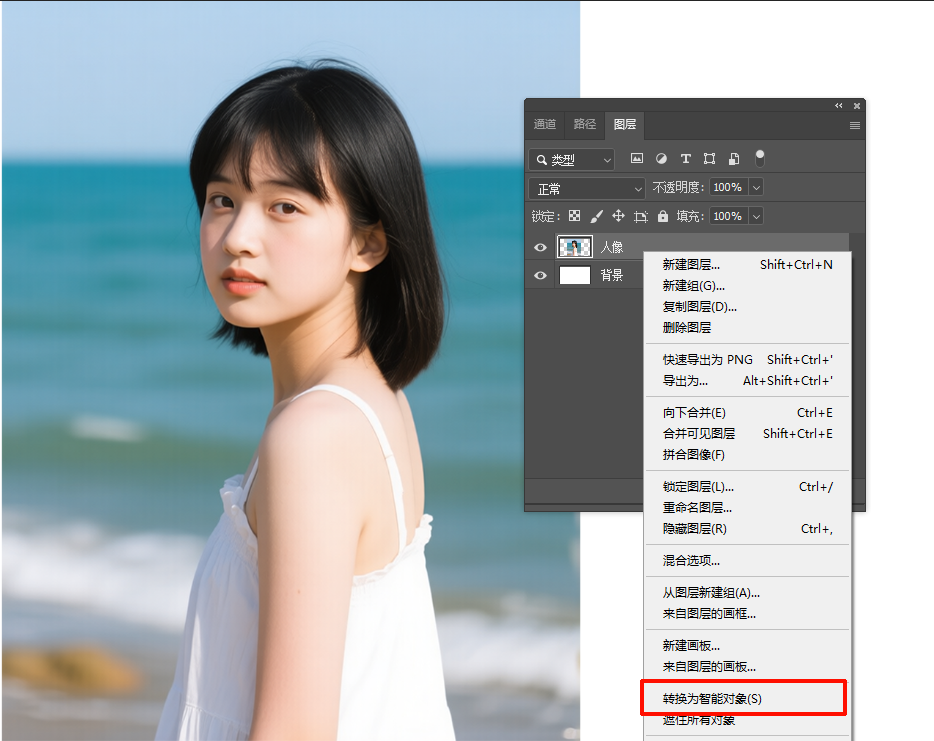Open the Layers panel menu icon

click(853, 124)
